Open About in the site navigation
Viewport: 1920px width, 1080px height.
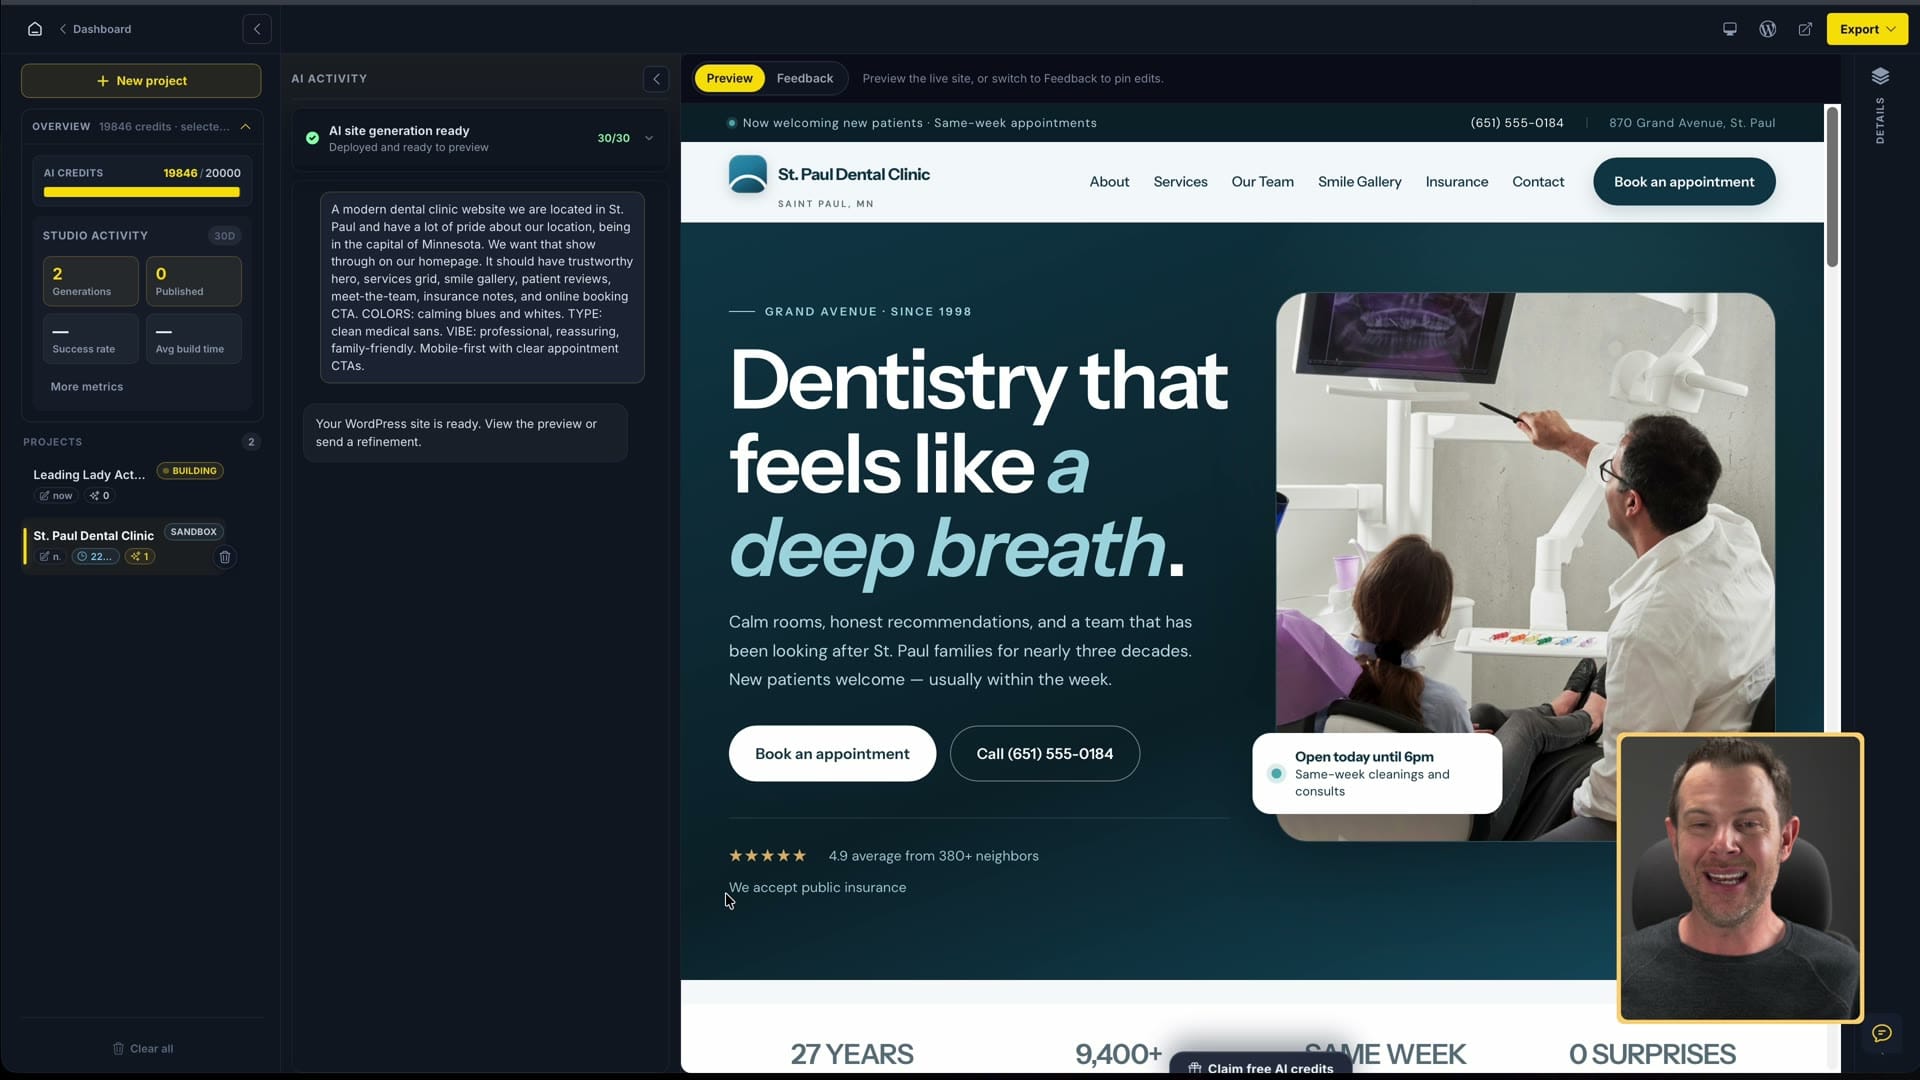pos(1109,182)
